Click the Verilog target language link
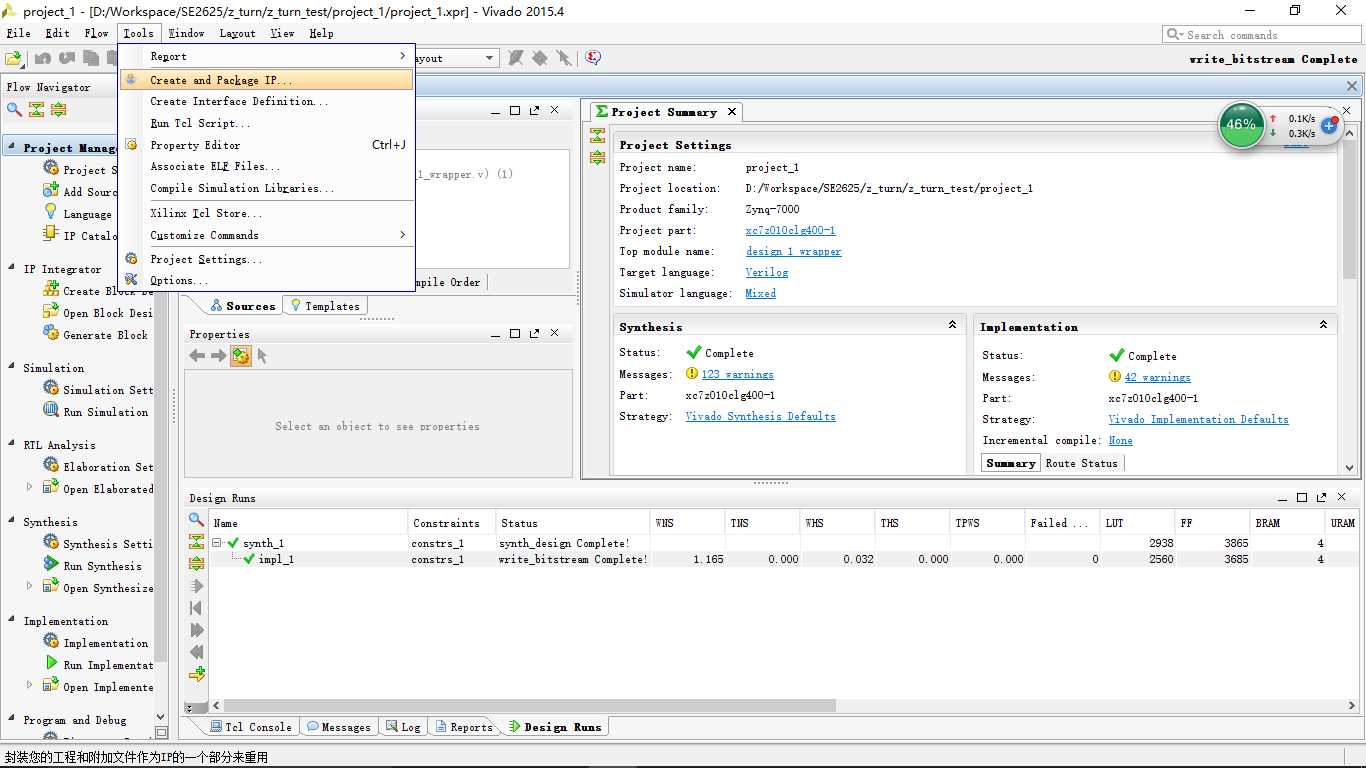1366x768 pixels. 767,272
